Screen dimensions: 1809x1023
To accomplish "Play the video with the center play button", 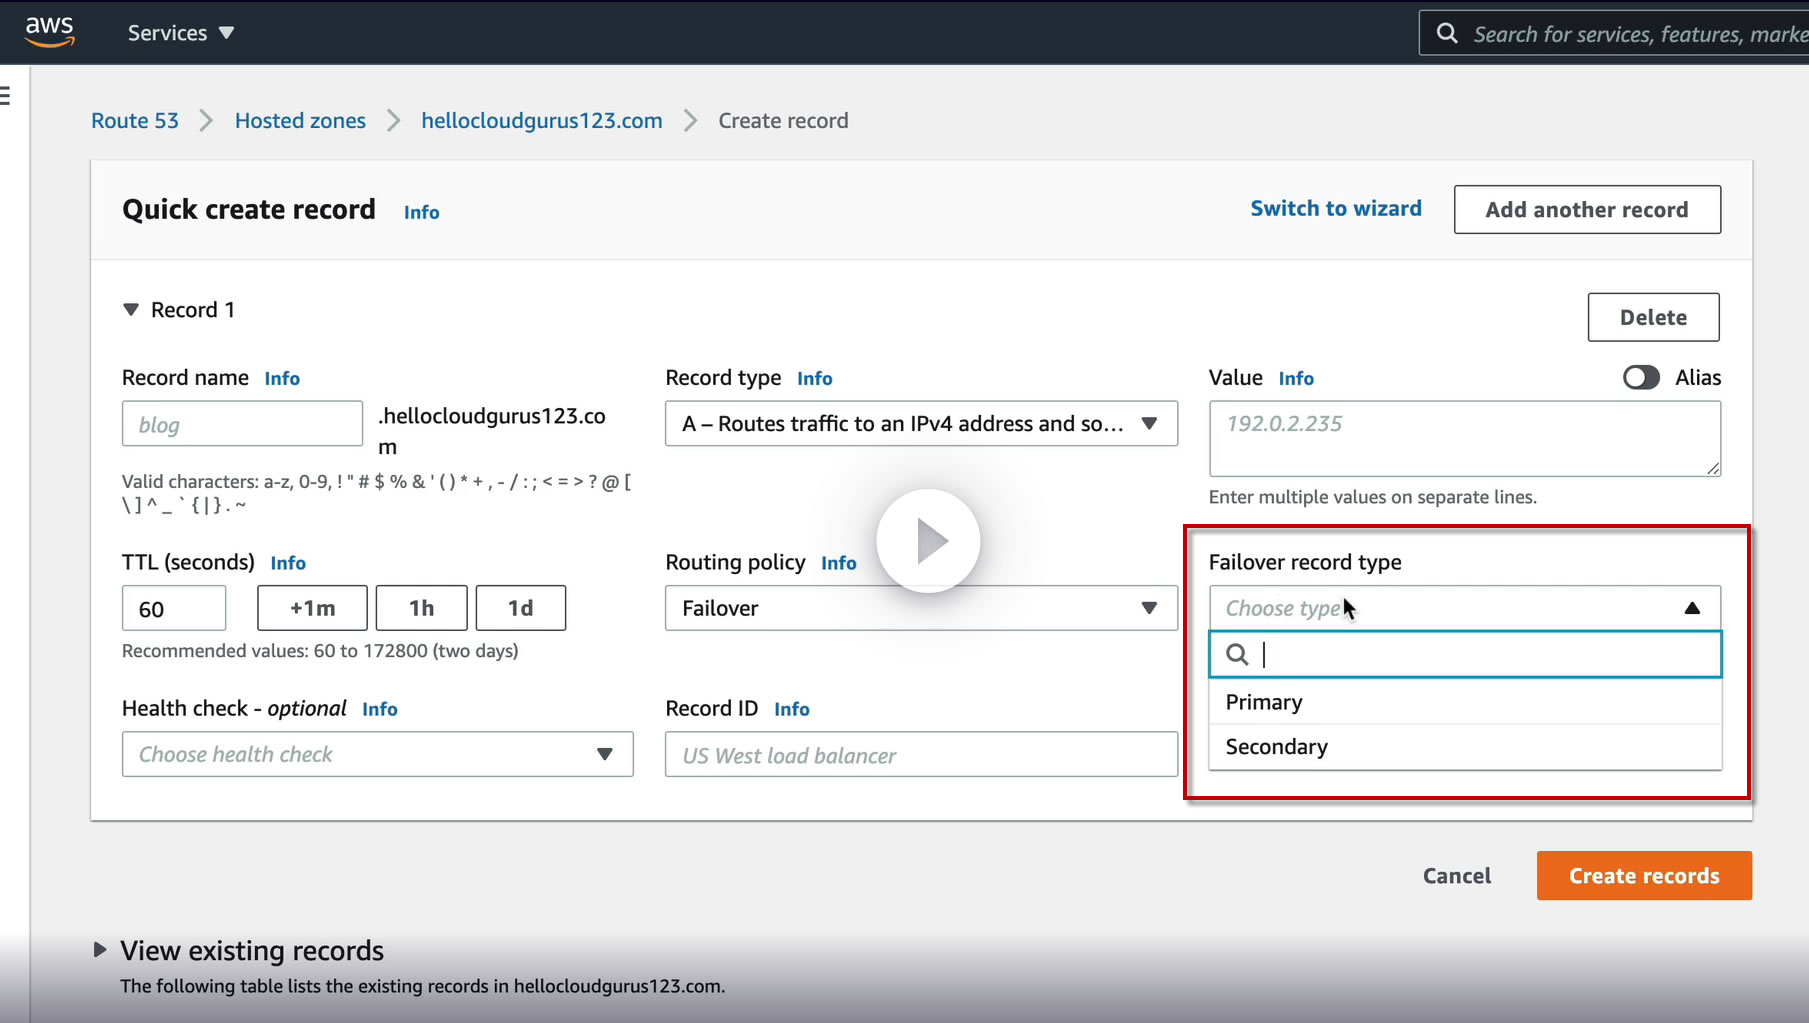I will pyautogui.click(x=928, y=541).
